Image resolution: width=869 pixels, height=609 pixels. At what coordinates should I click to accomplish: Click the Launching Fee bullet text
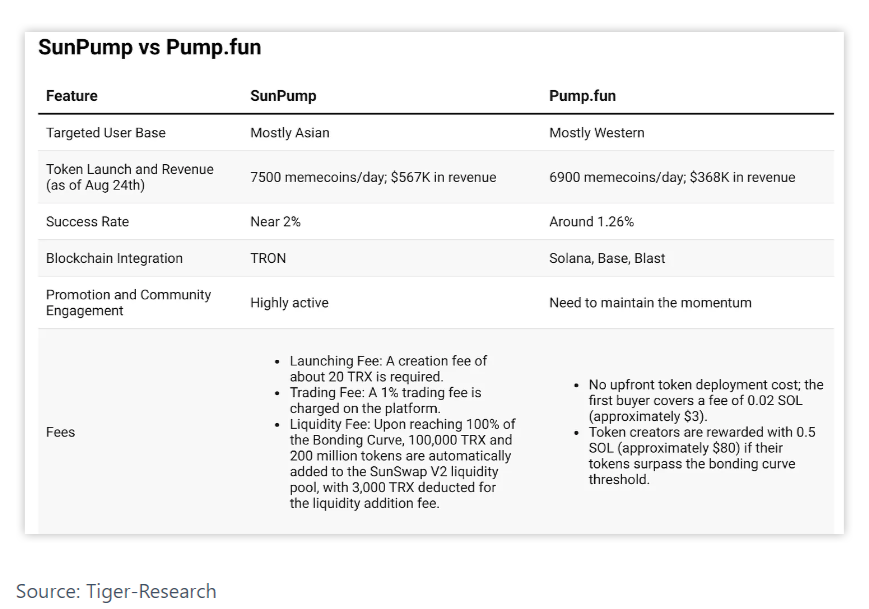pyautogui.click(x=388, y=369)
